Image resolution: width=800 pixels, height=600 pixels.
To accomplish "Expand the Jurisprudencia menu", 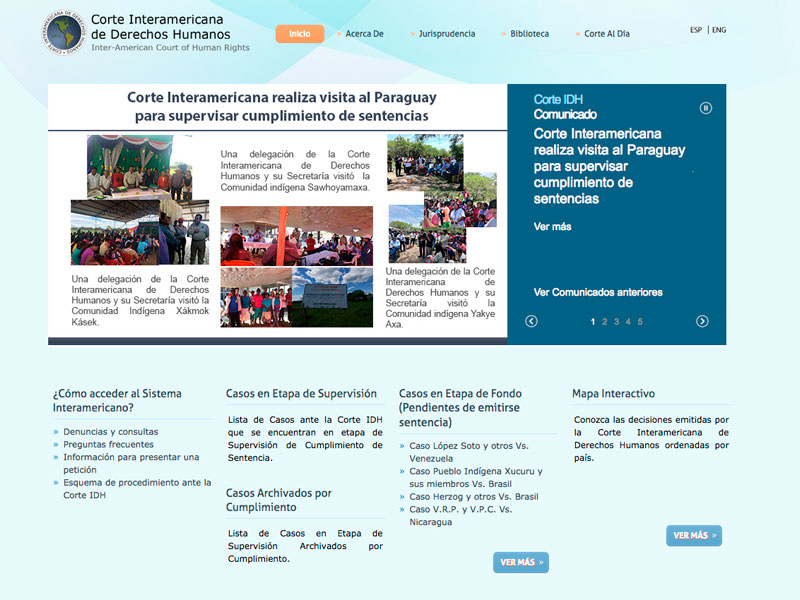I will [446, 34].
